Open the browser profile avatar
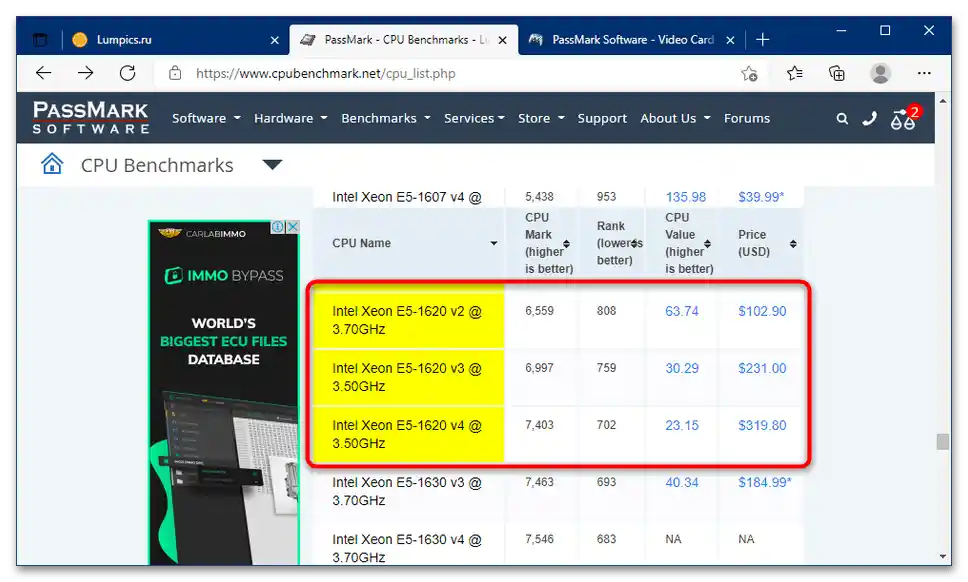968x582 pixels. [880, 73]
